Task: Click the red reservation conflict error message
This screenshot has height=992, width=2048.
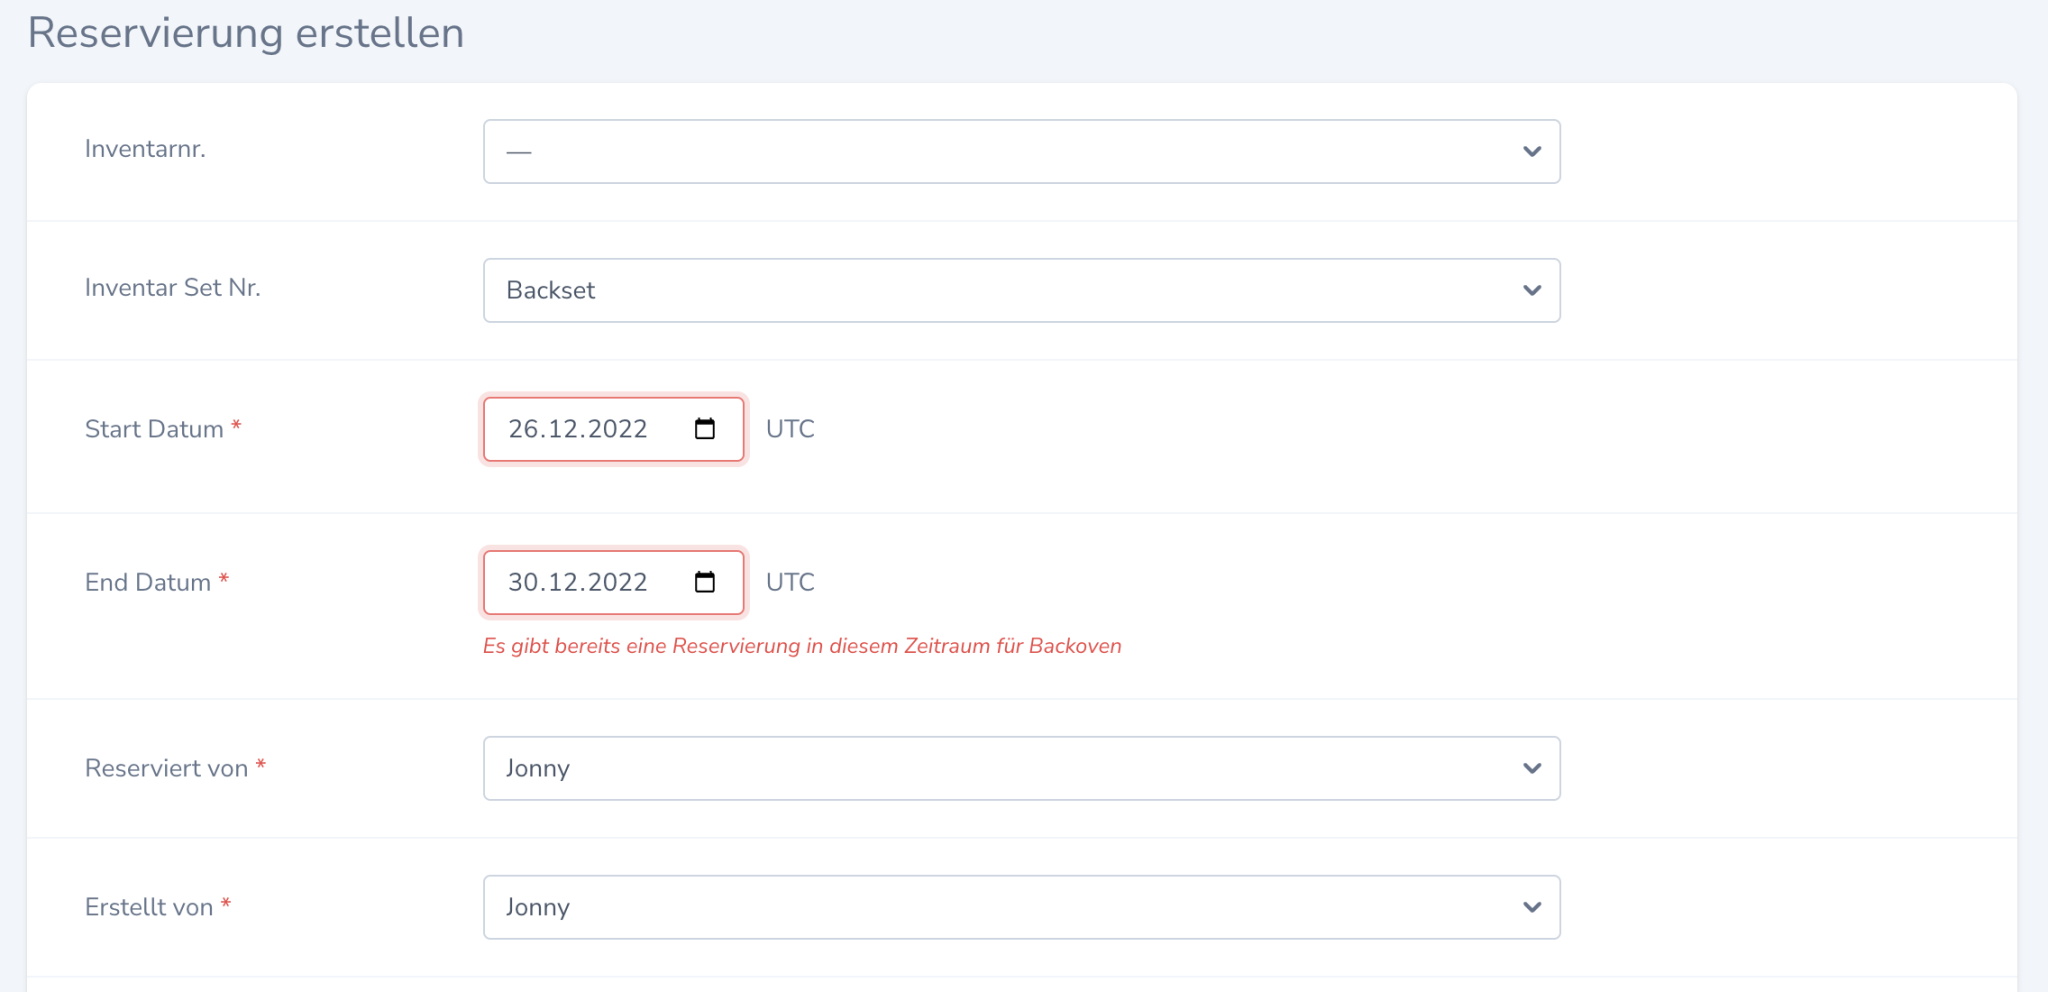Action: click(801, 646)
